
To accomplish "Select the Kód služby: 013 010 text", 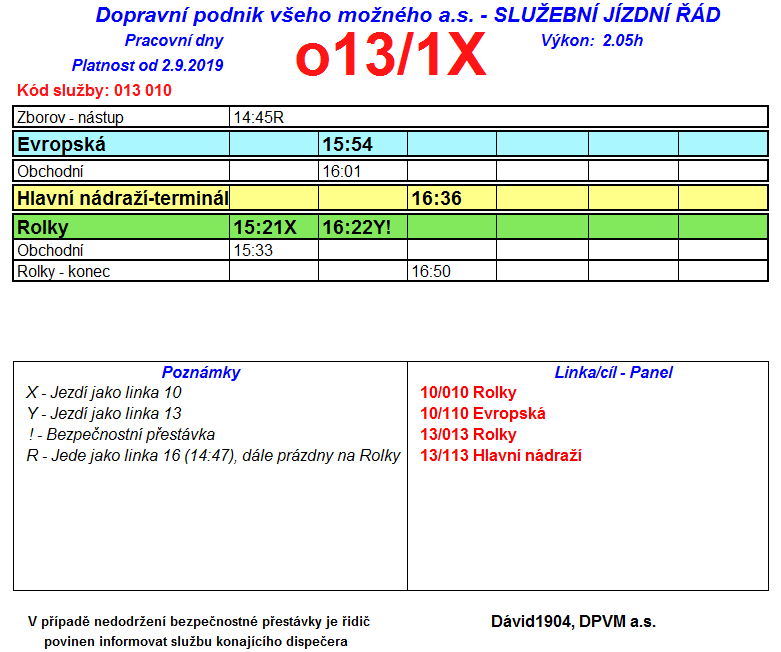I will pyautogui.click(x=94, y=90).
